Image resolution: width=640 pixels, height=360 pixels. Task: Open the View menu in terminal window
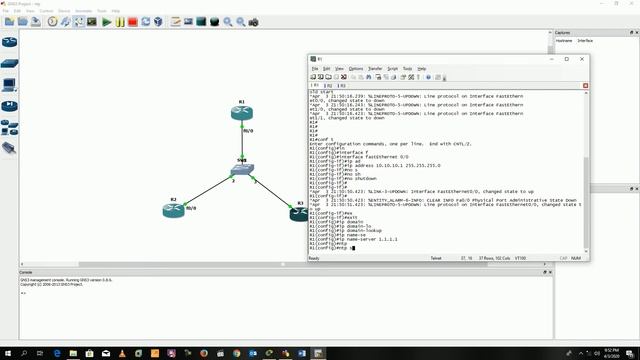tap(339, 69)
